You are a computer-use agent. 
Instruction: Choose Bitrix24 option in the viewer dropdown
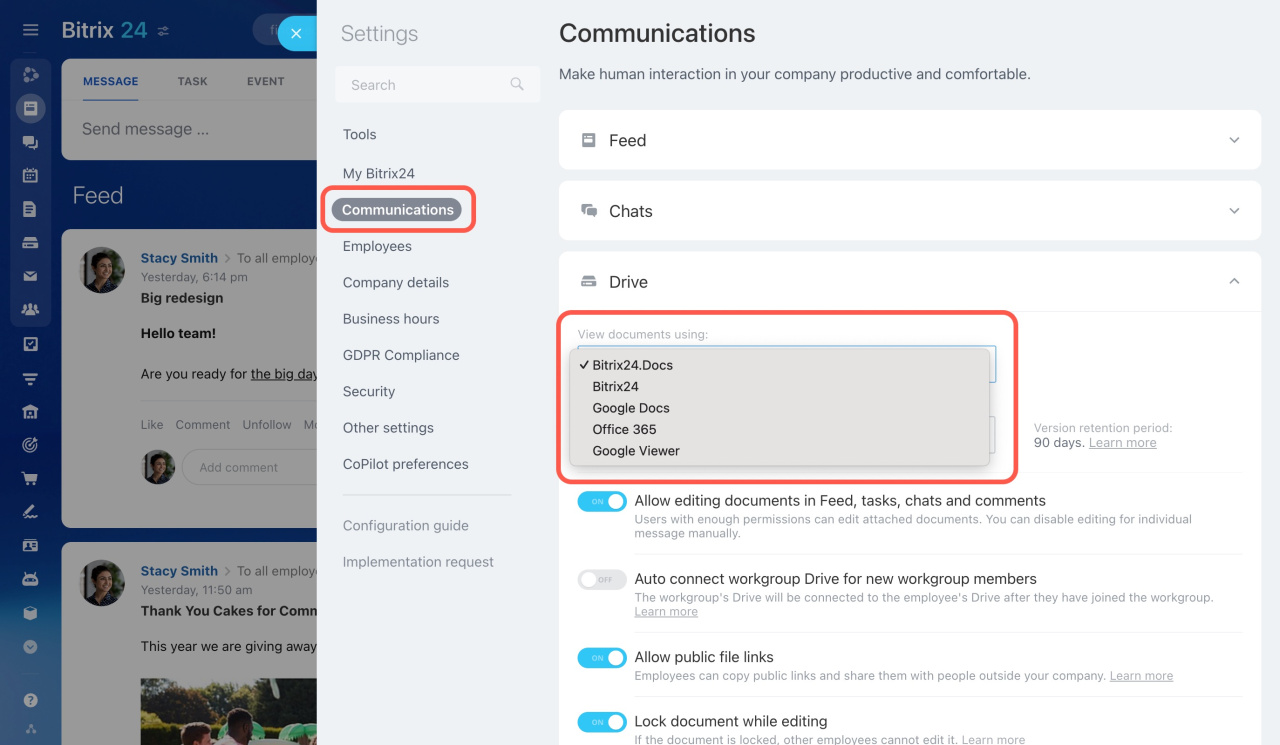tap(779, 386)
